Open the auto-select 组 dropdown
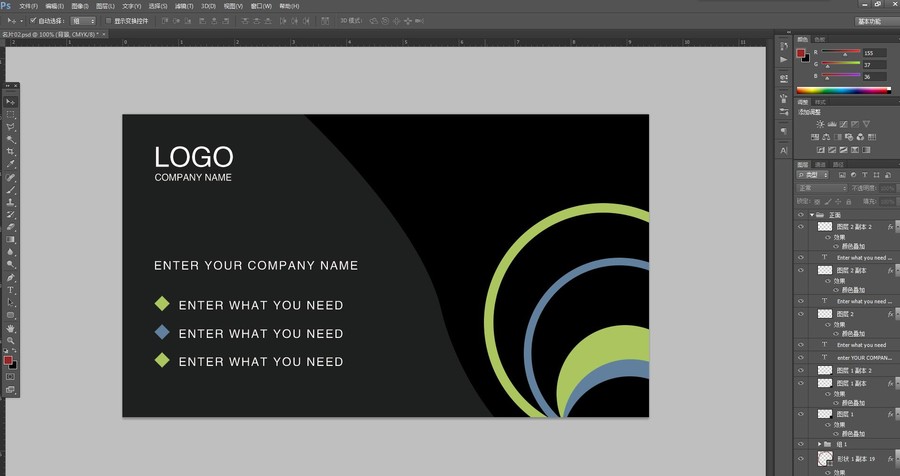Screen dimensions: 900x476 (x=83, y=21)
